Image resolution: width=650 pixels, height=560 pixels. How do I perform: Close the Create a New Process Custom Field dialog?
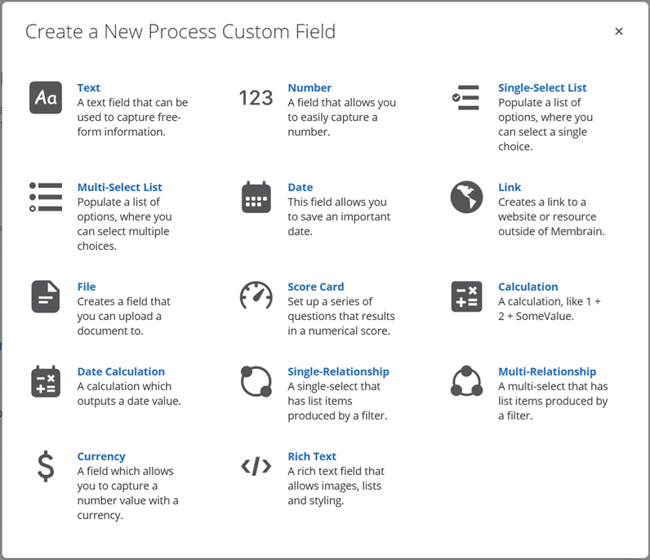tap(619, 32)
